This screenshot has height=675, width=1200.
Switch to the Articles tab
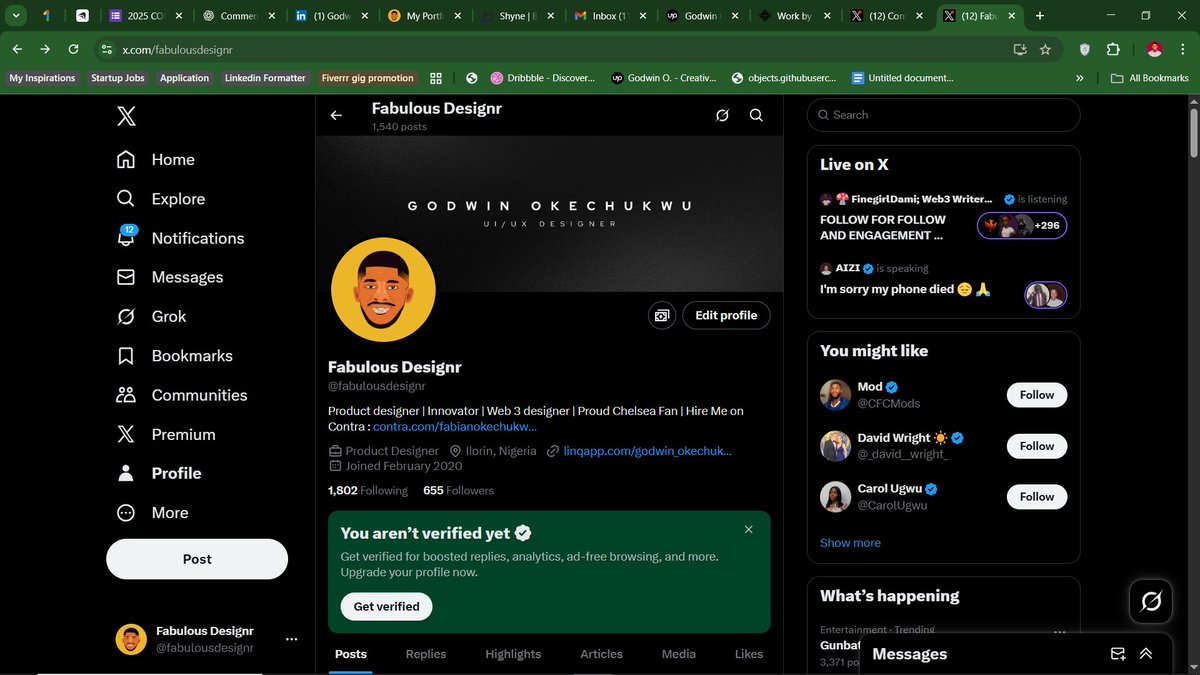click(602, 654)
